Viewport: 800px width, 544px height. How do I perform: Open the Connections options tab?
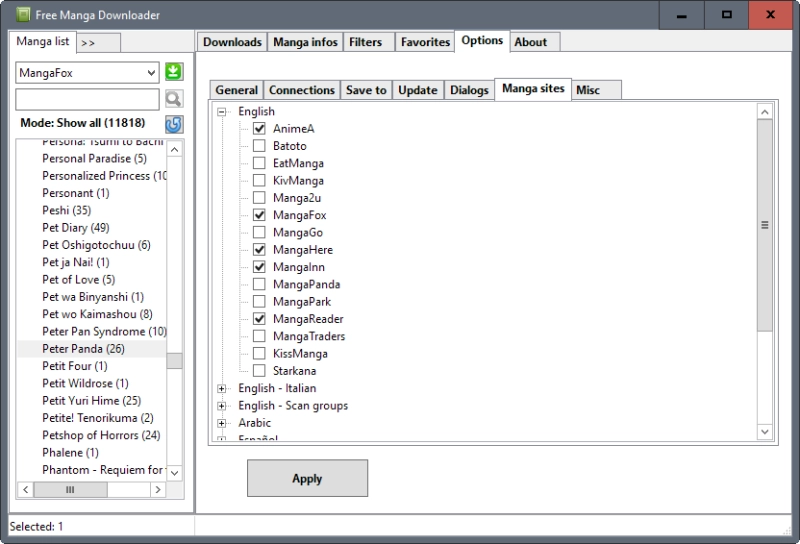[x=302, y=90]
